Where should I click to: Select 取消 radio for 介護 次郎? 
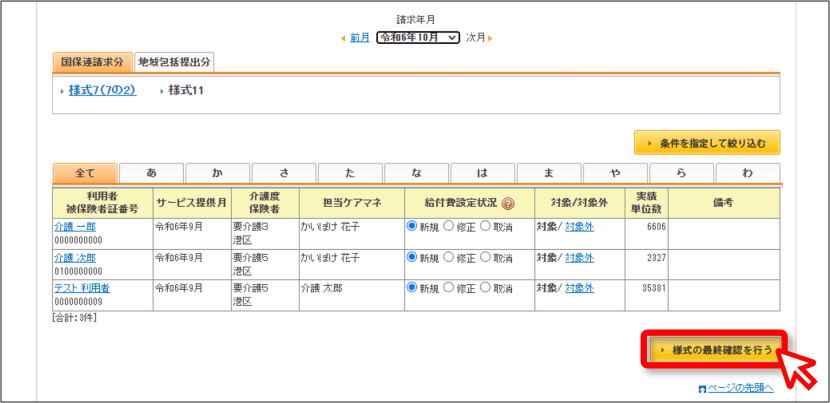tap(485, 257)
